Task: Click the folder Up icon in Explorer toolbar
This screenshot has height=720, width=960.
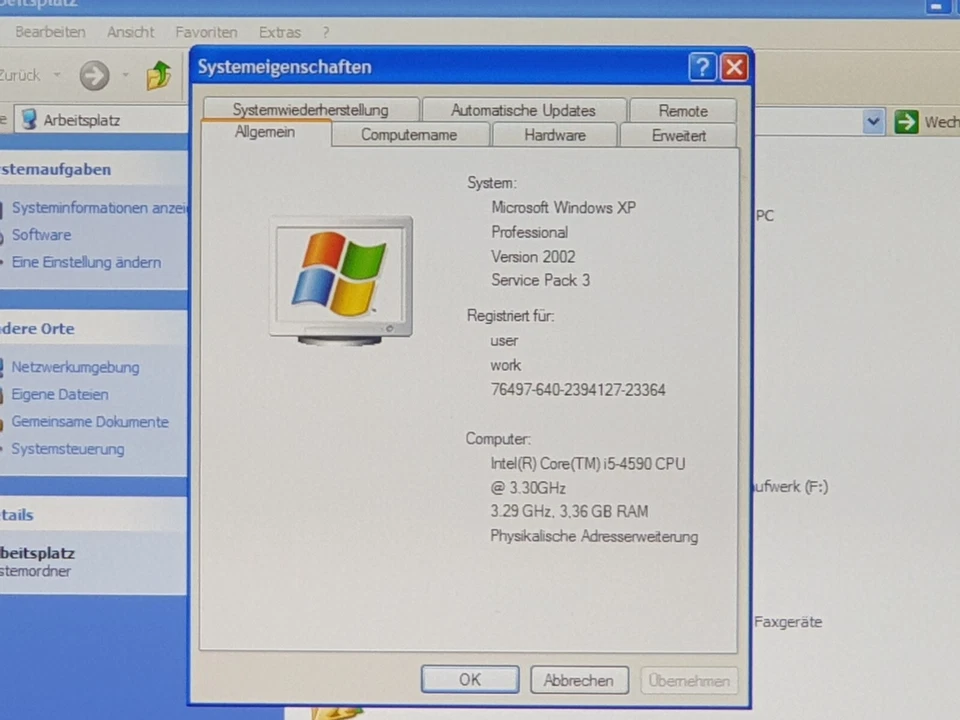Action: (x=159, y=75)
